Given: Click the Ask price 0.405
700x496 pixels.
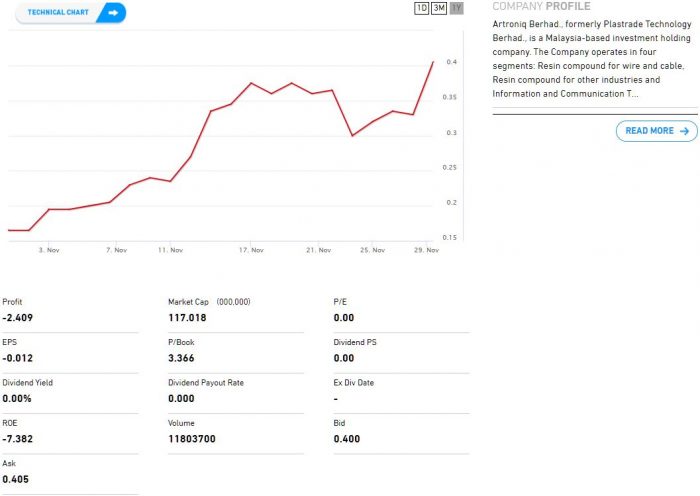Looking at the screenshot, I should (x=15, y=479).
